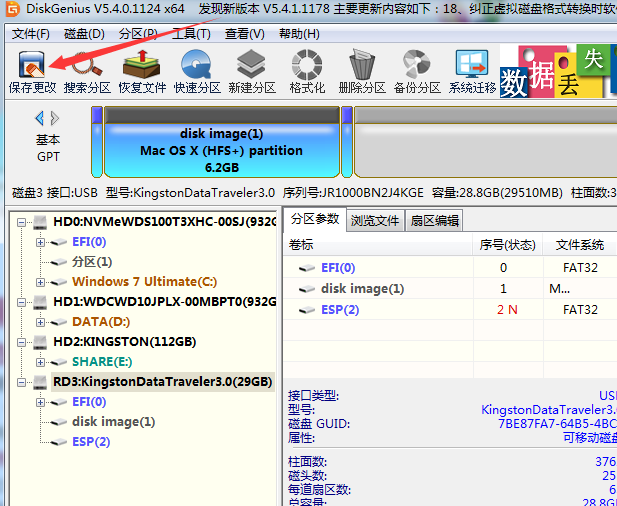The width and height of the screenshot is (617, 506).
Task: Expand the Windows 7 Ultimate(C:) node
Action: [40, 282]
